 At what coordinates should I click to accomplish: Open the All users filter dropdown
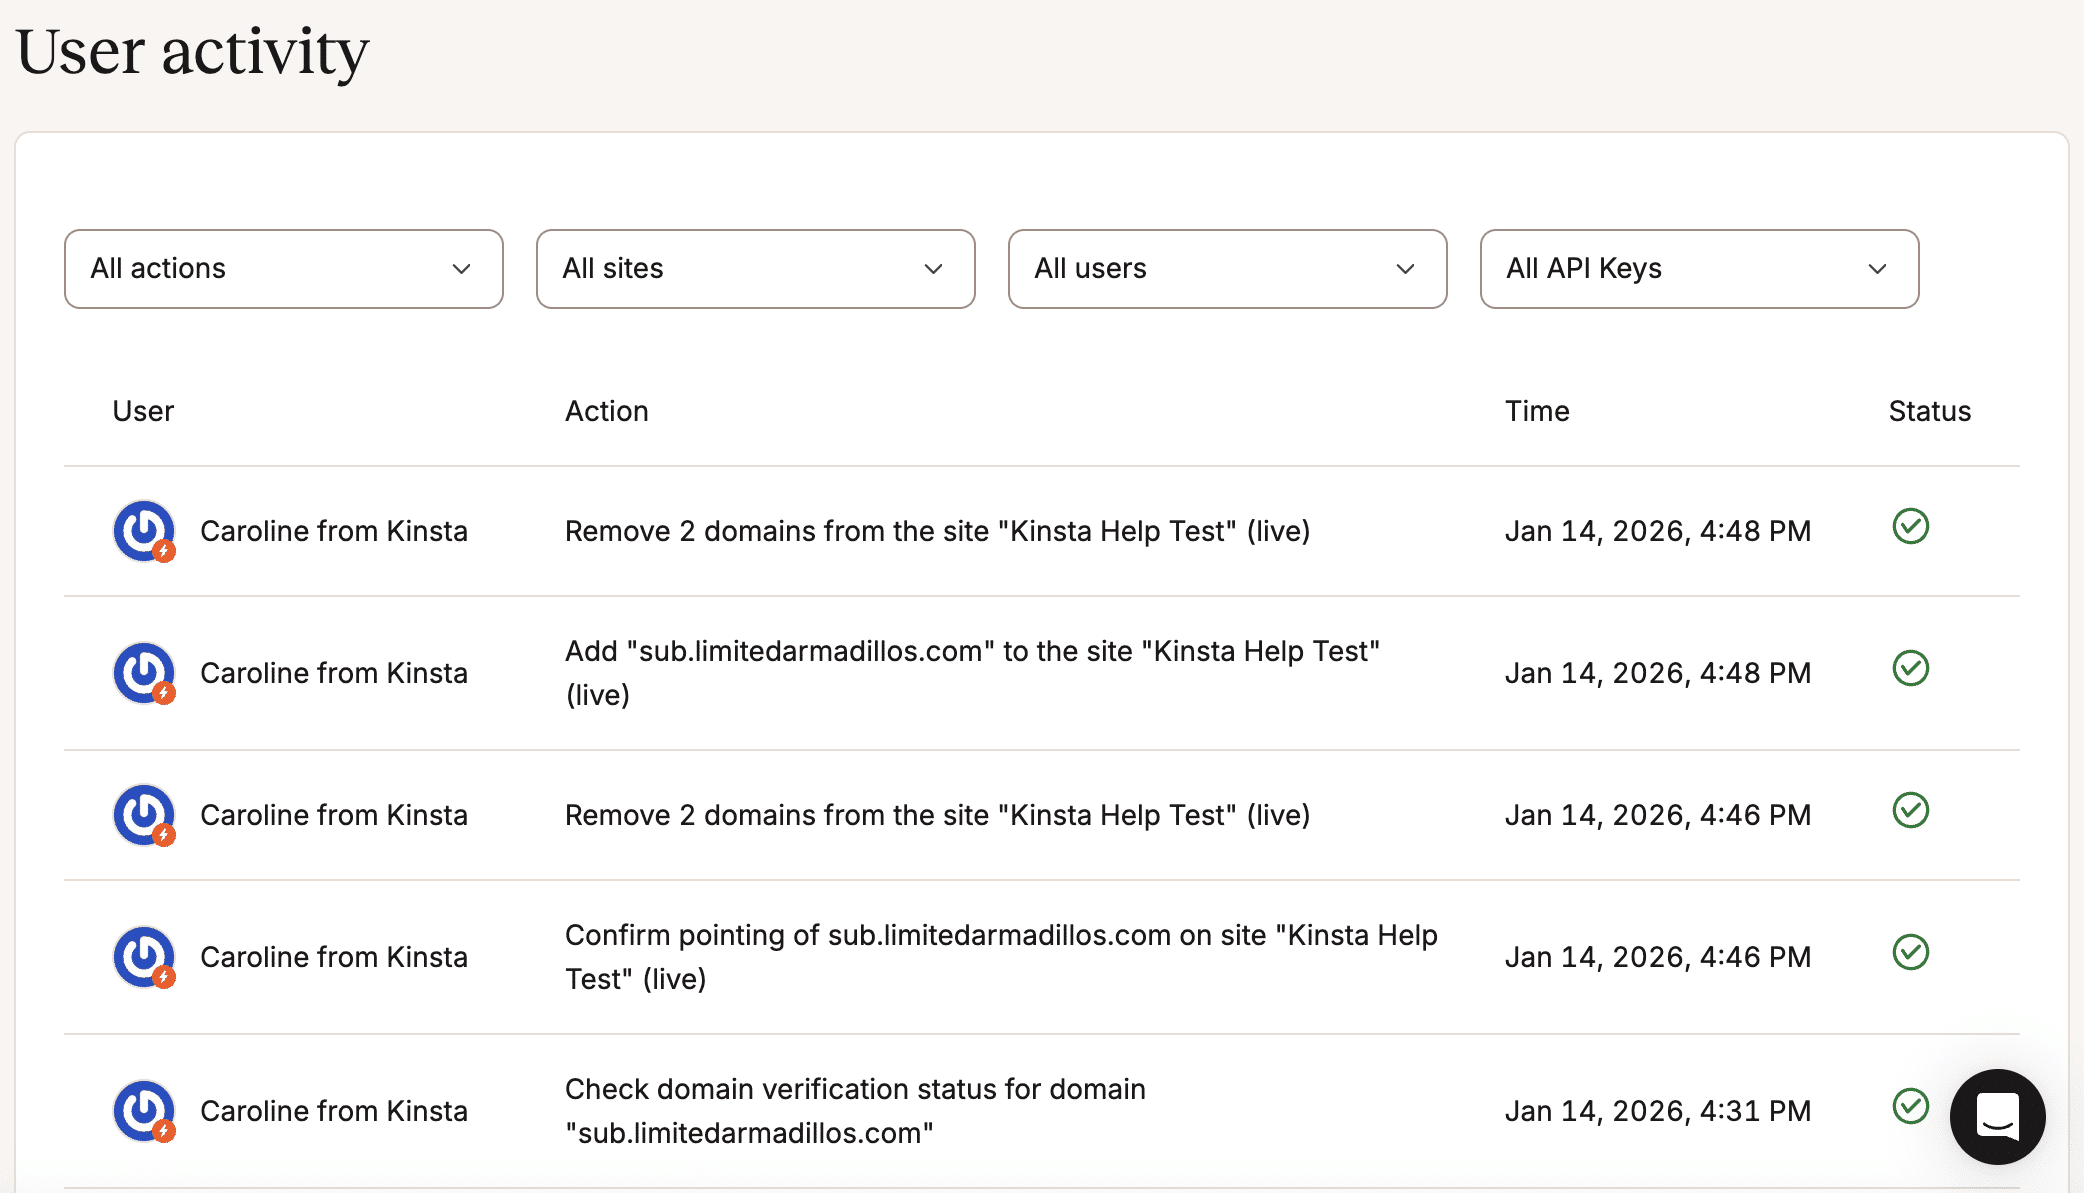pyautogui.click(x=1227, y=269)
